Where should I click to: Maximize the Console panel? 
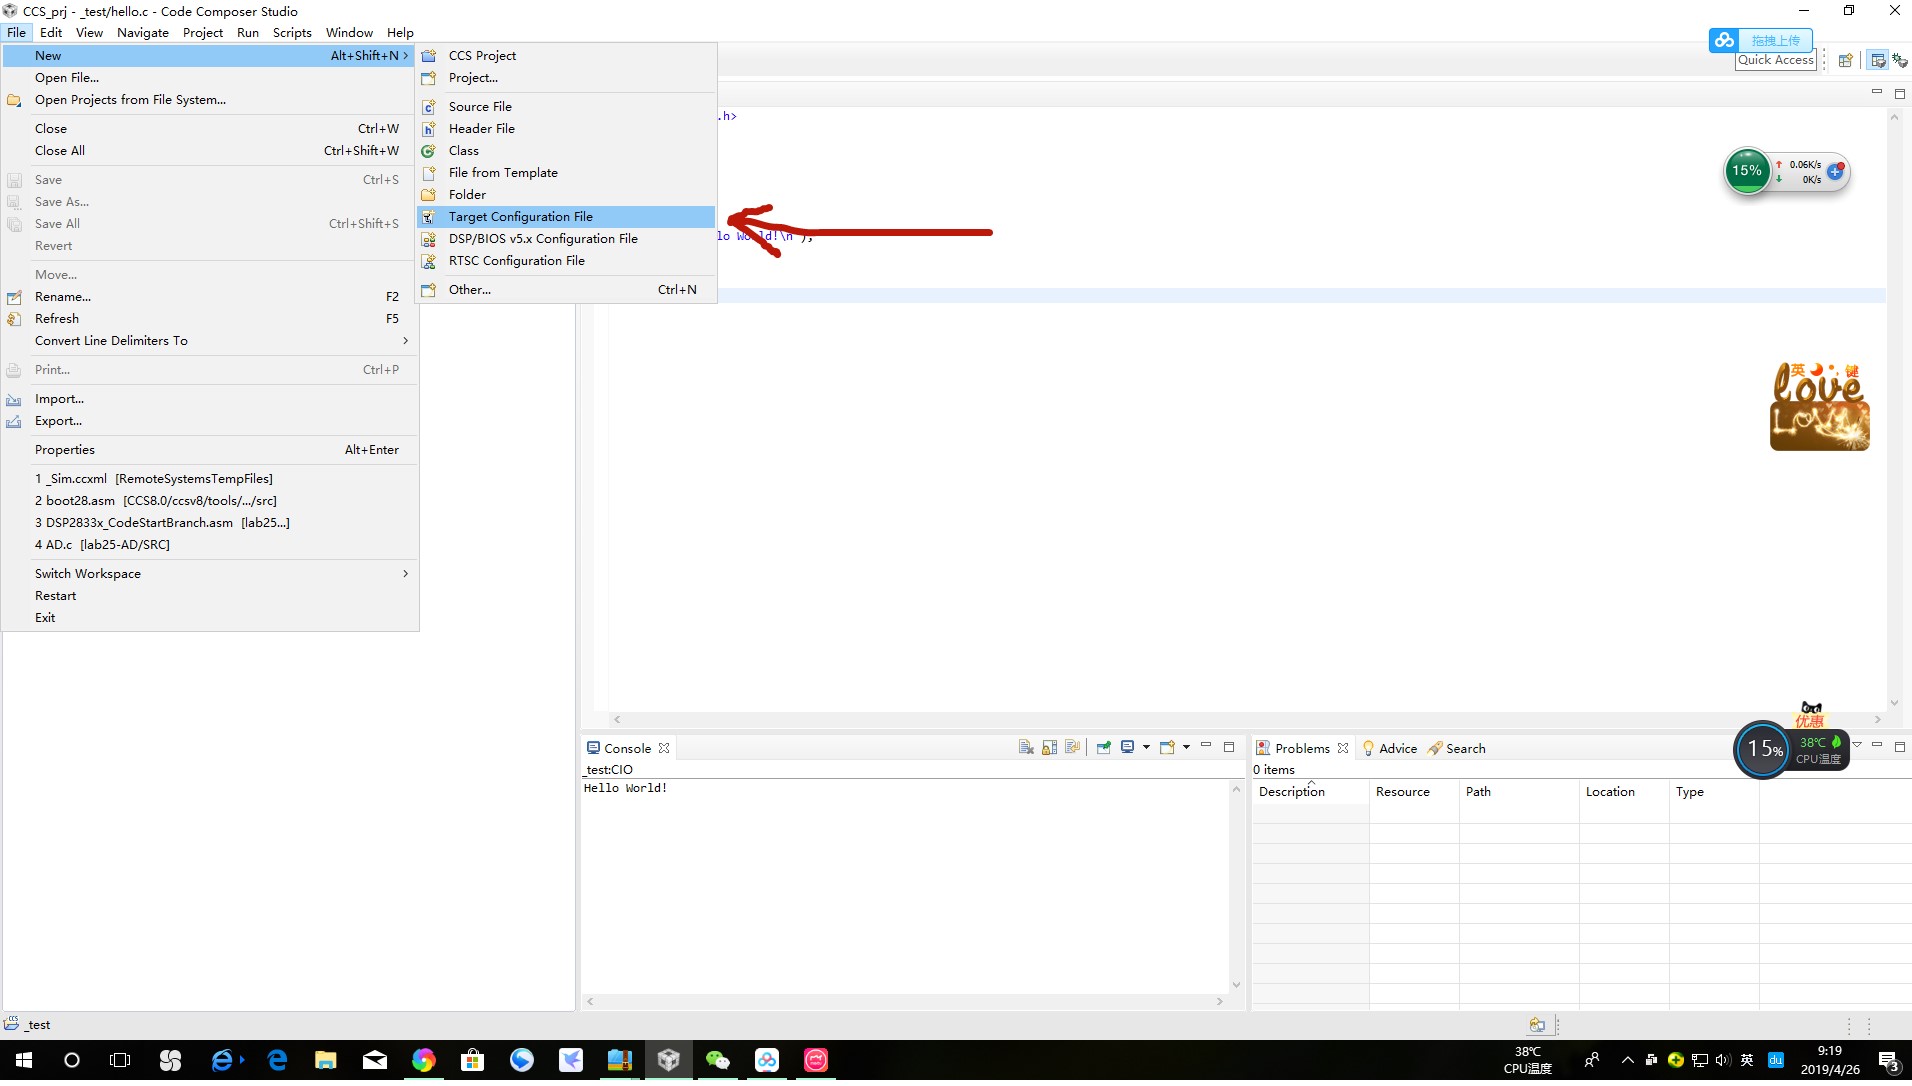pos(1229,747)
